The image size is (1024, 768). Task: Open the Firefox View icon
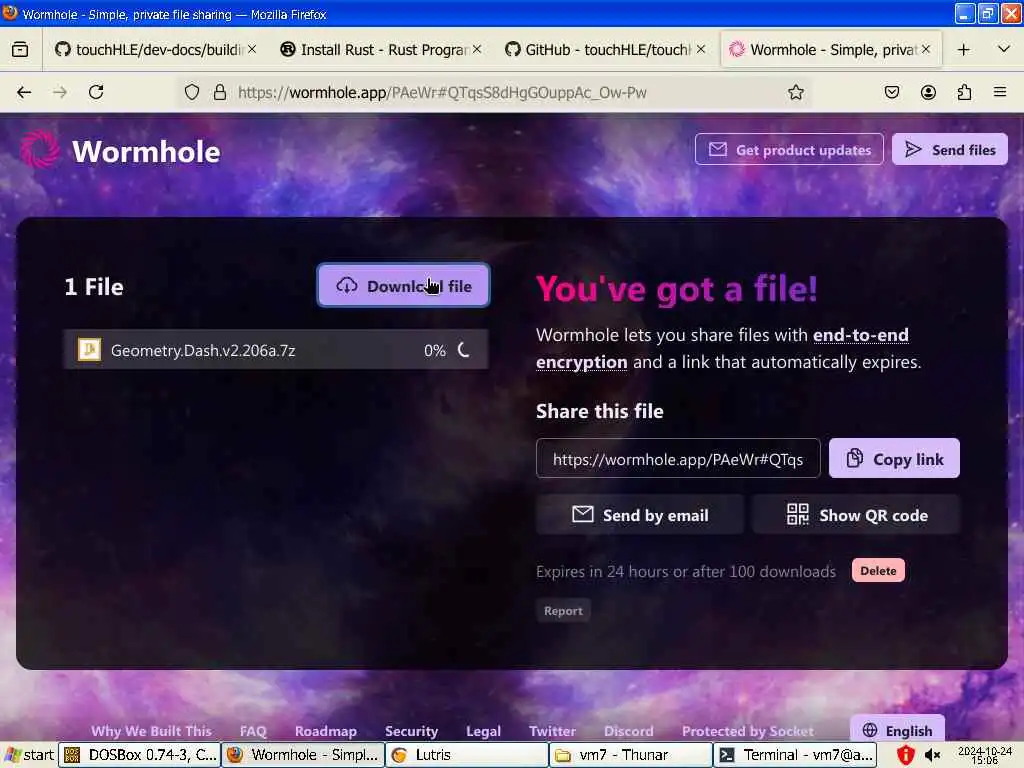(20, 50)
